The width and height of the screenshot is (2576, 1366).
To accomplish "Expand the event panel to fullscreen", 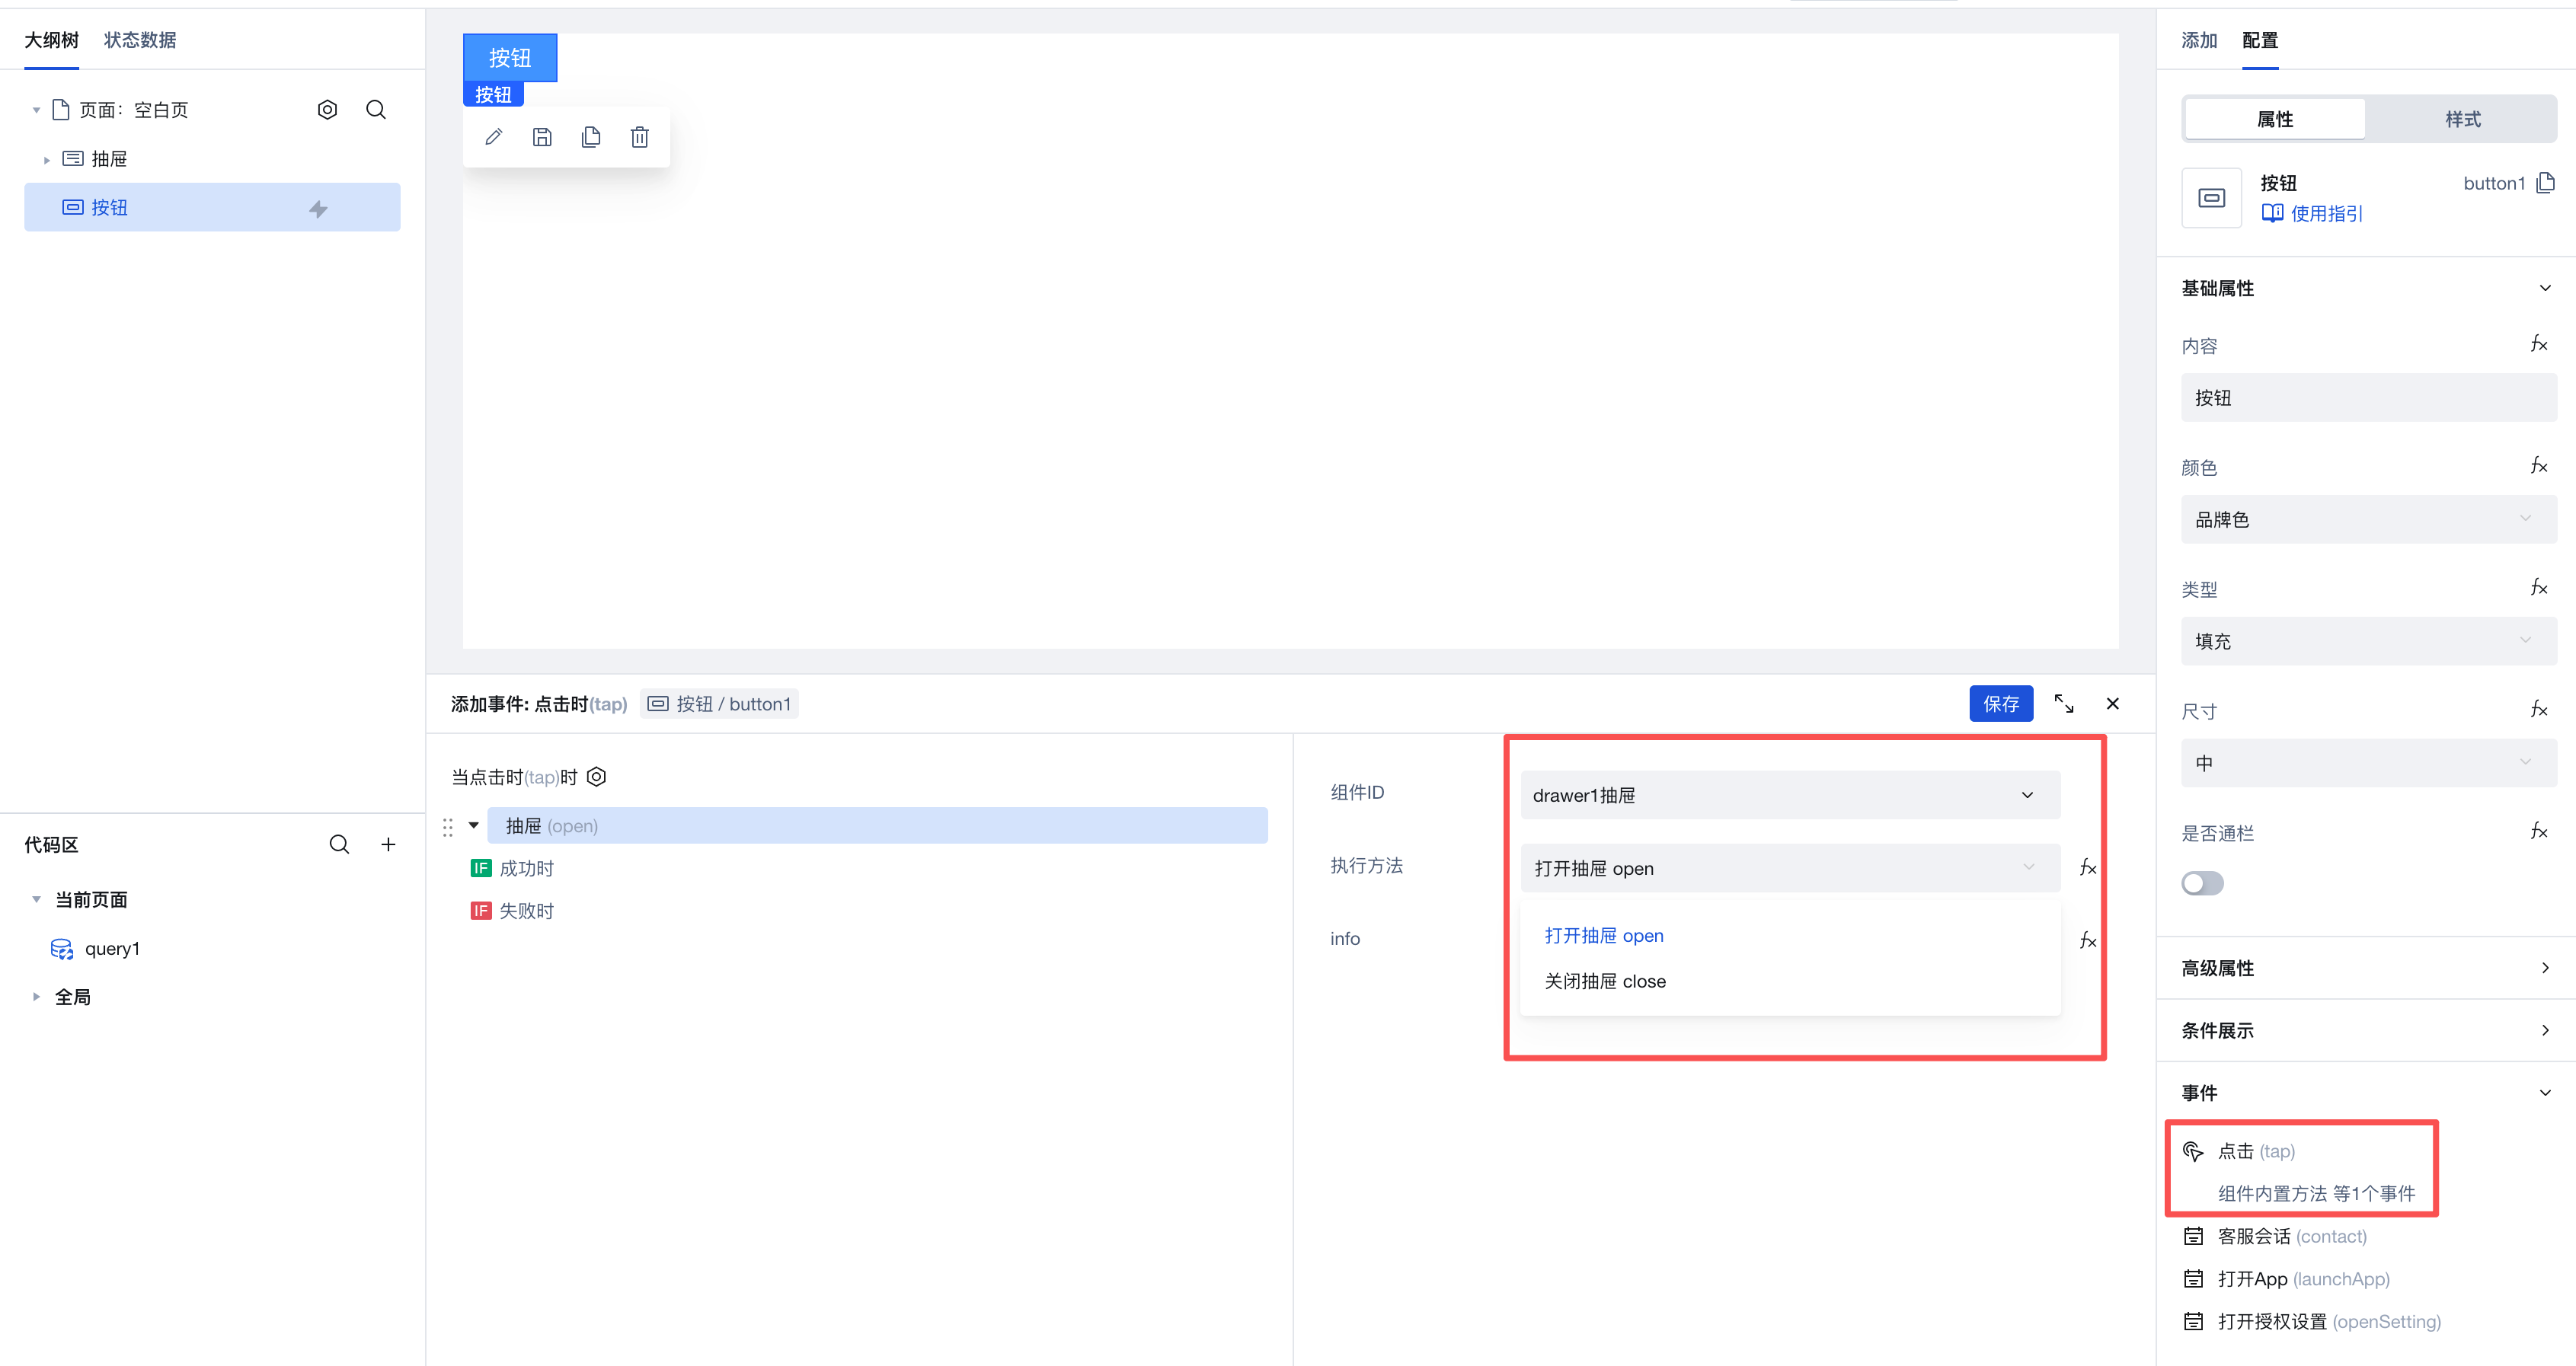I will (x=2064, y=704).
